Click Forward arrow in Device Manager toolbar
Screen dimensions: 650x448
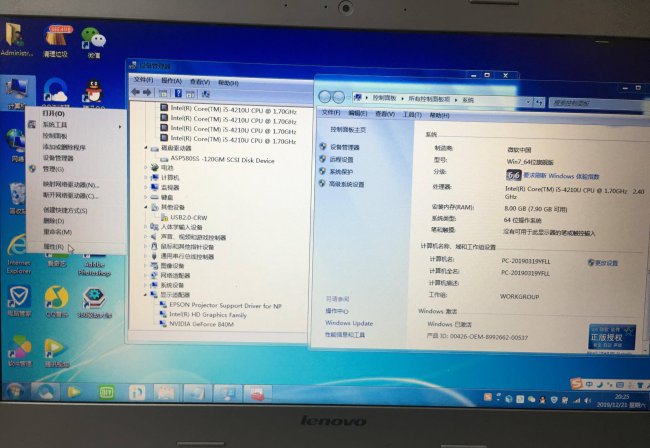pyautogui.click(x=147, y=92)
